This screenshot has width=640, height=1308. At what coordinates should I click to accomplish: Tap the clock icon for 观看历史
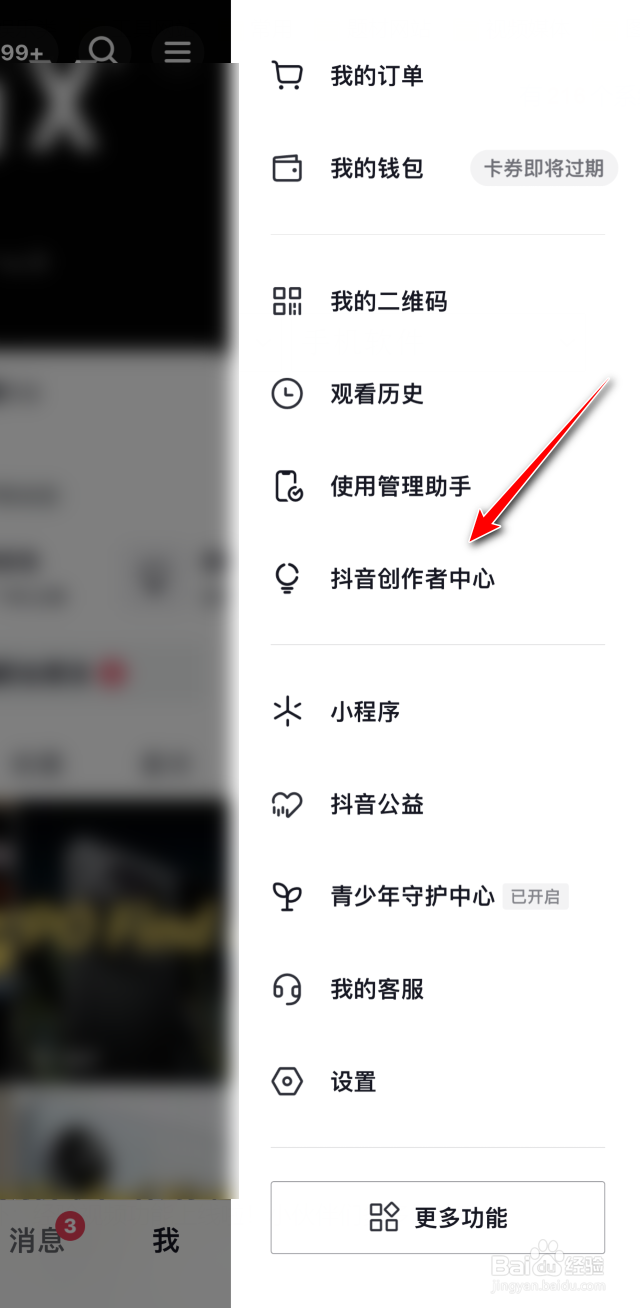click(287, 394)
